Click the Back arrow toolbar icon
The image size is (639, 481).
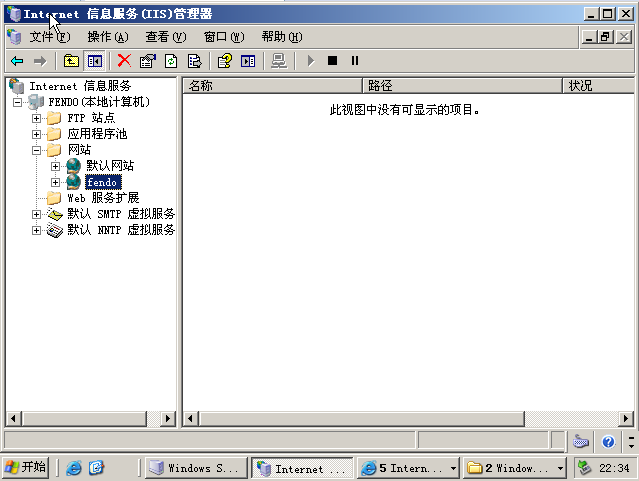(17, 61)
